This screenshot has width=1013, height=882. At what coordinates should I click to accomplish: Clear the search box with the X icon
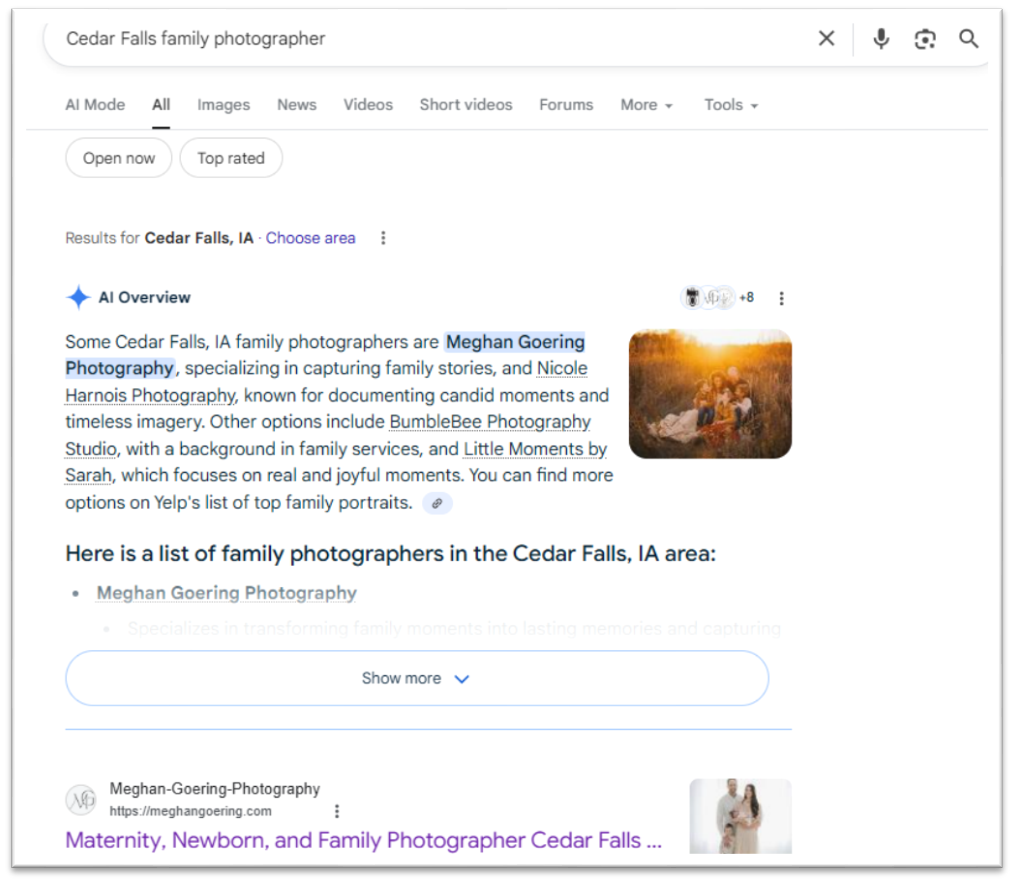click(x=826, y=39)
